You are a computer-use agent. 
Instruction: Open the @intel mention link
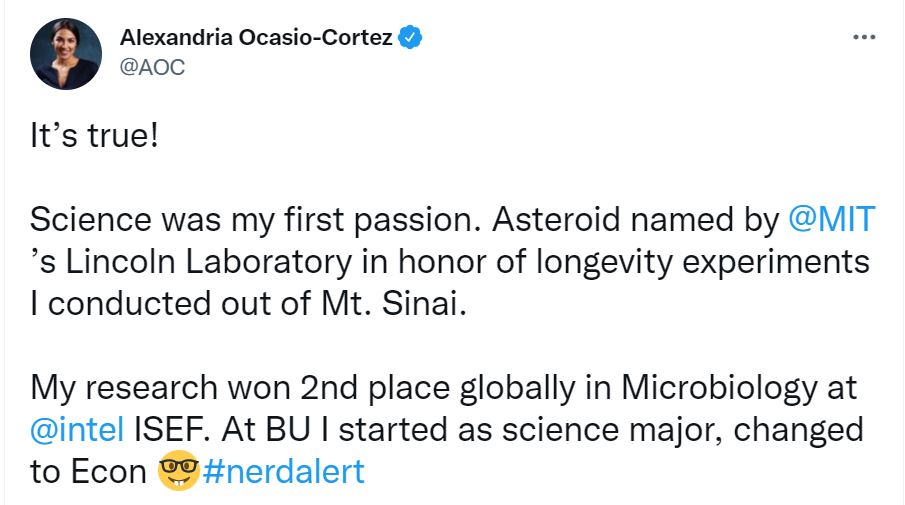click(77, 429)
